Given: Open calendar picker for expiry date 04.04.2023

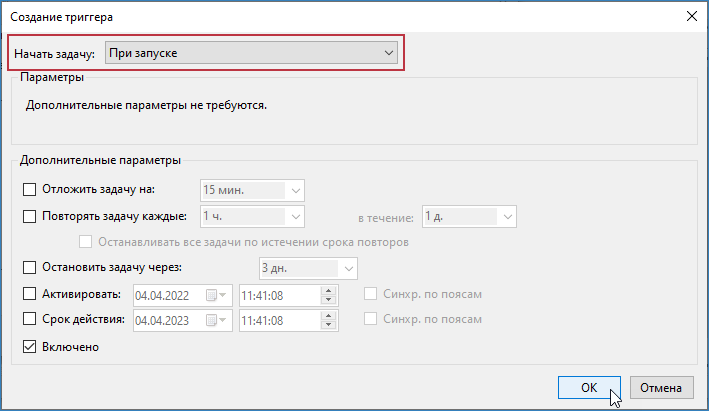Looking at the screenshot, I should point(217,321).
